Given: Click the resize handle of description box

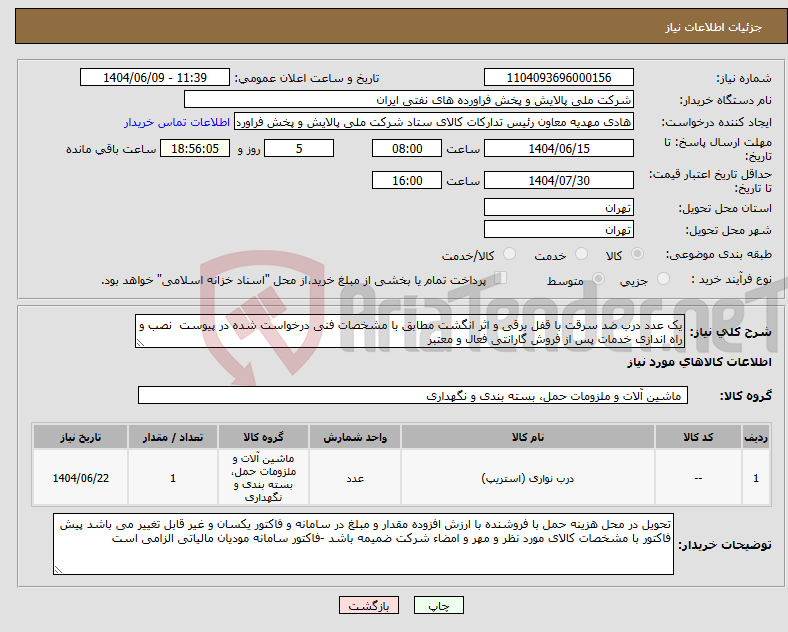Looking at the screenshot, I should pyautogui.click(x=140, y=343).
